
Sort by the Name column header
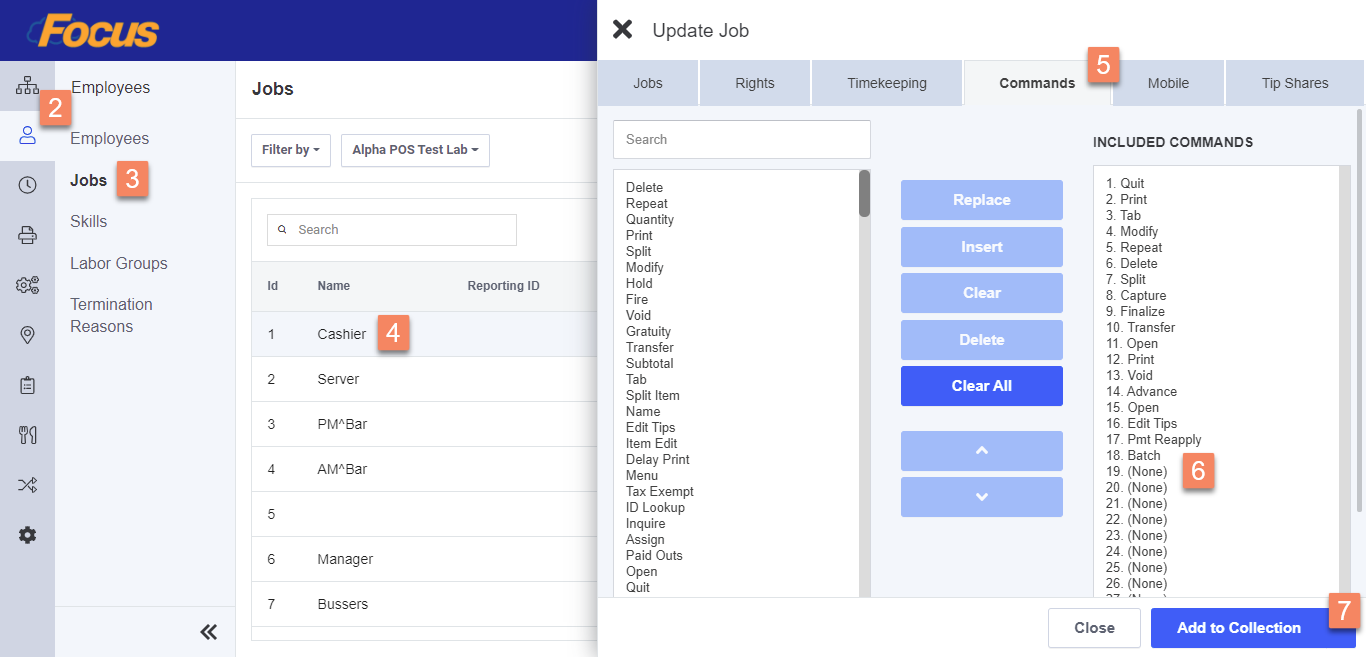(334, 286)
